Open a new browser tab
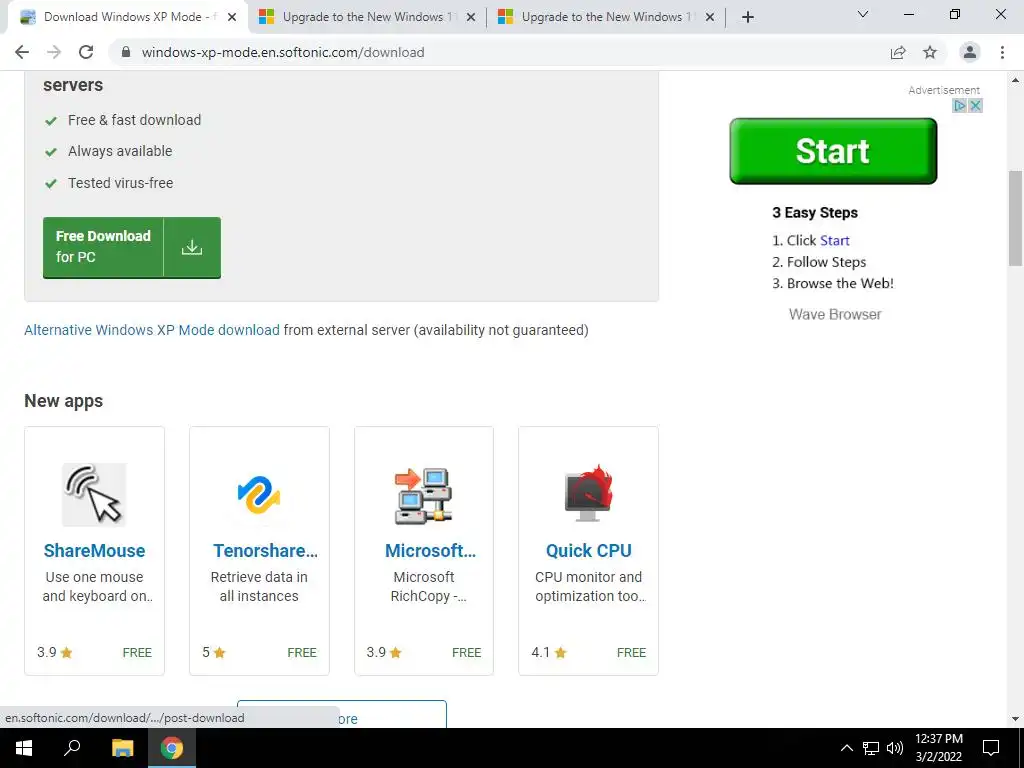This screenshot has height=768, width=1024. [x=748, y=17]
